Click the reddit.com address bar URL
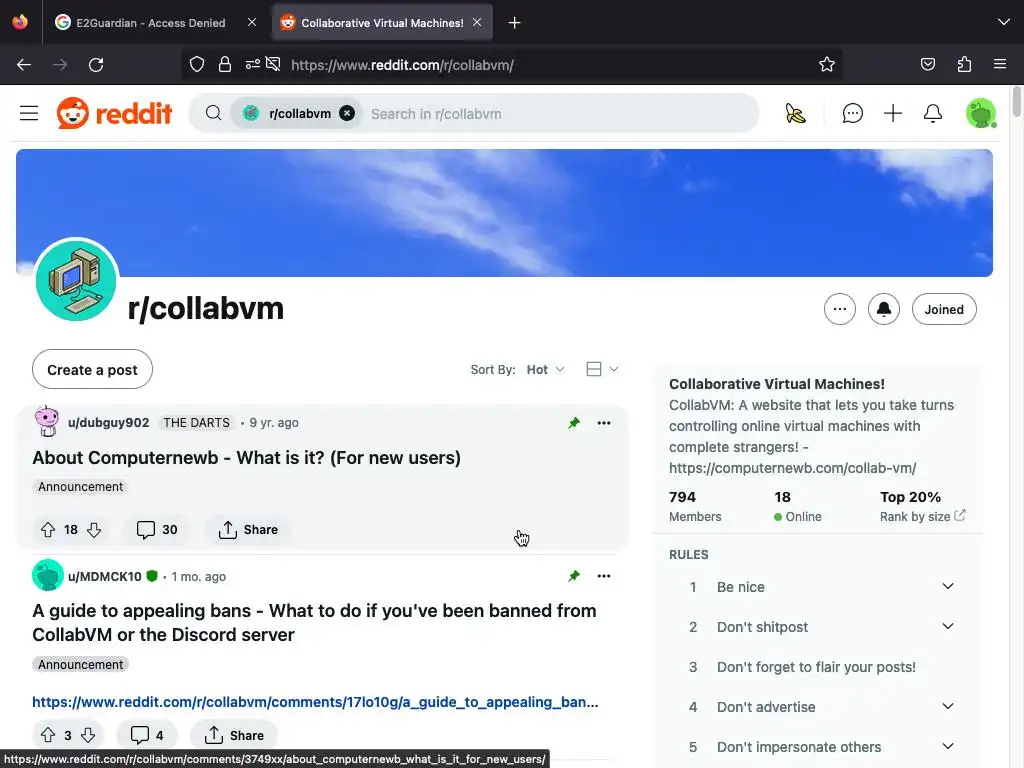The image size is (1024, 768). point(402,65)
